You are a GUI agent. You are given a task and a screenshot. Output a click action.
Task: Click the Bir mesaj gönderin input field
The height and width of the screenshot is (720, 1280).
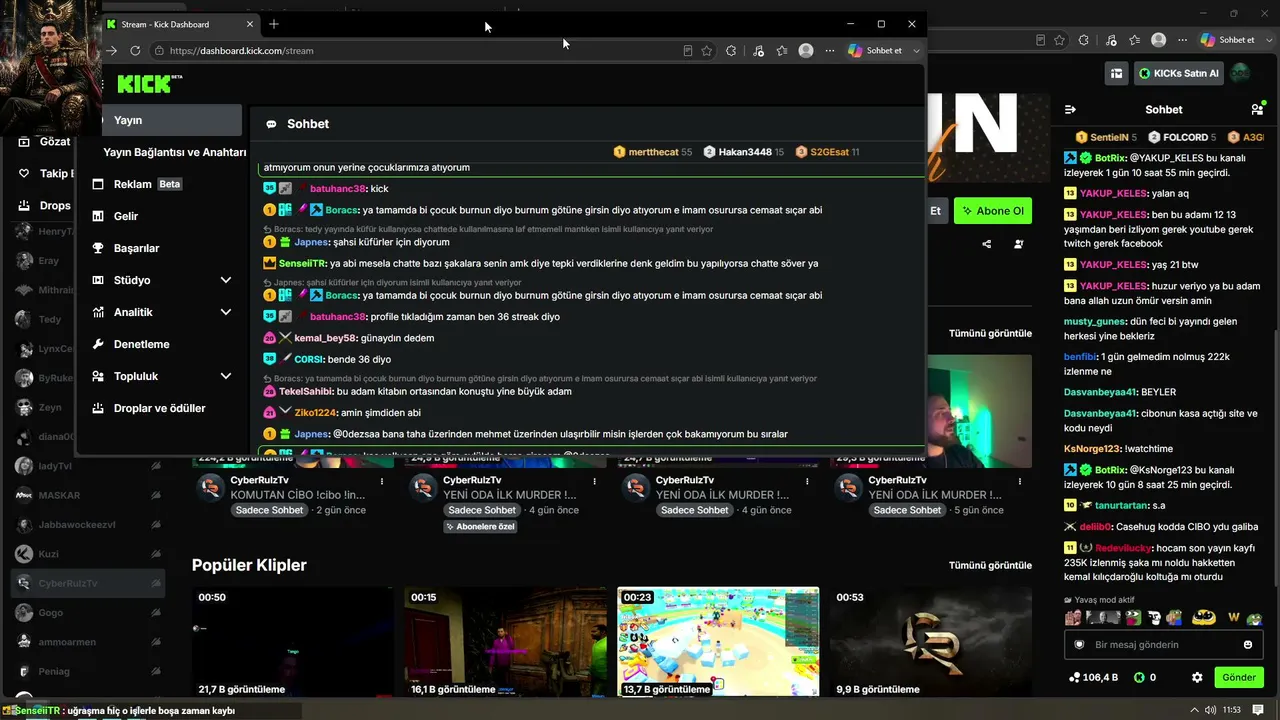(1164, 645)
